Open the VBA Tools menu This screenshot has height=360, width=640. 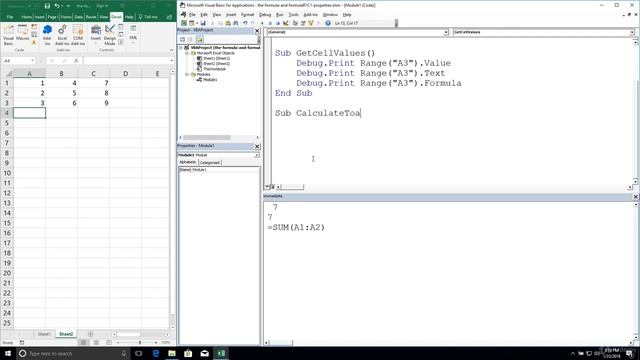293,15
